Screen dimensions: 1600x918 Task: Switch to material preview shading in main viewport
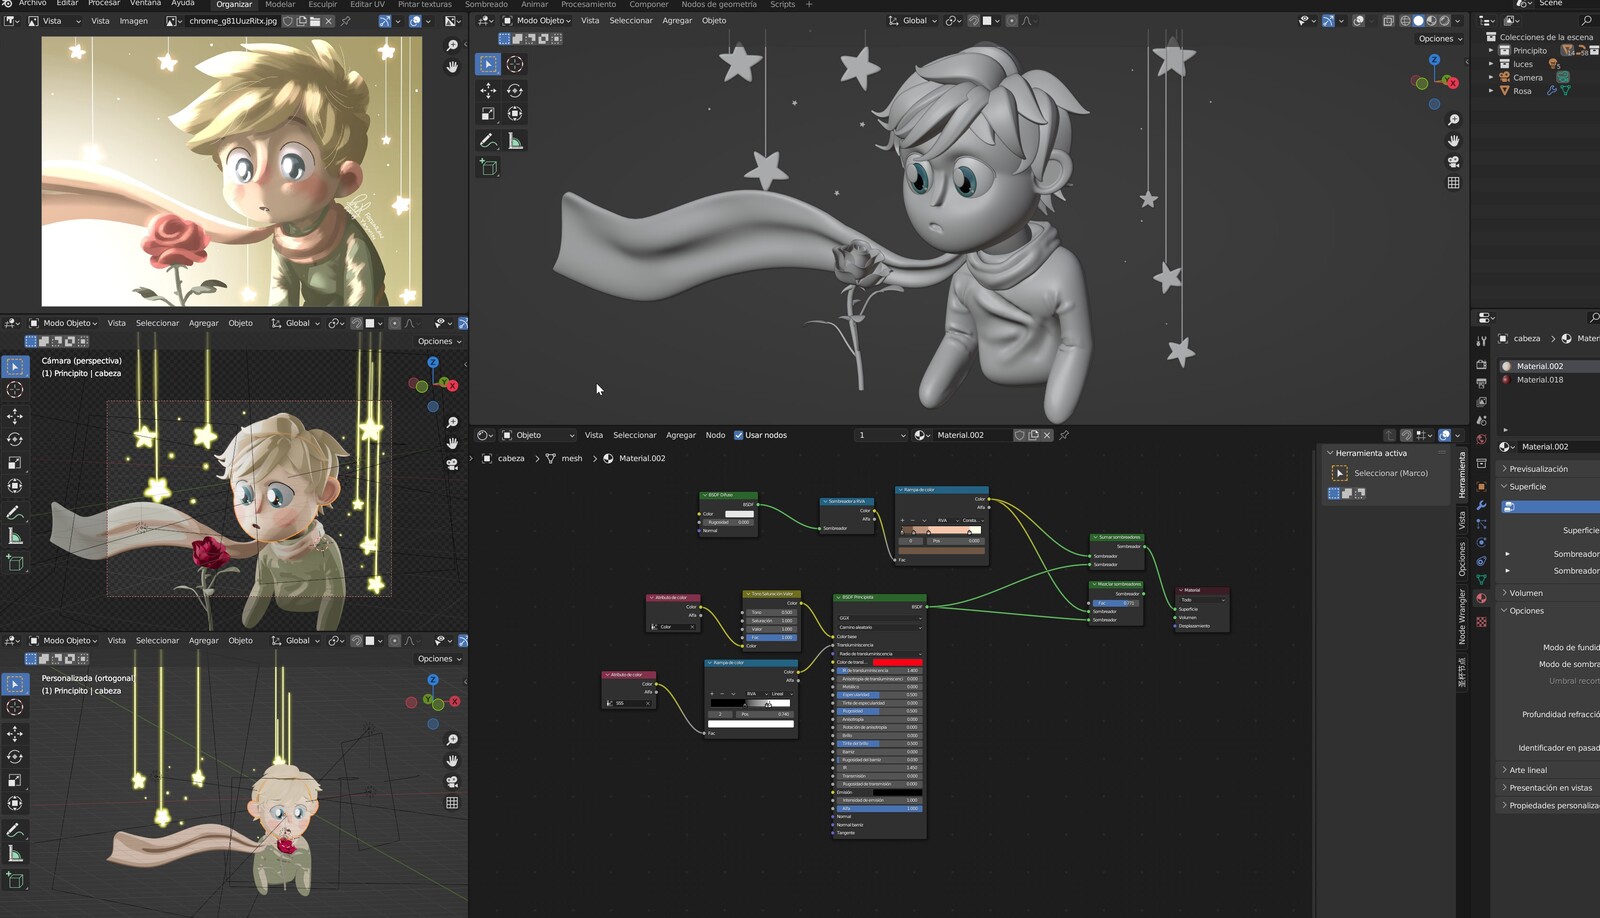click(x=1431, y=20)
